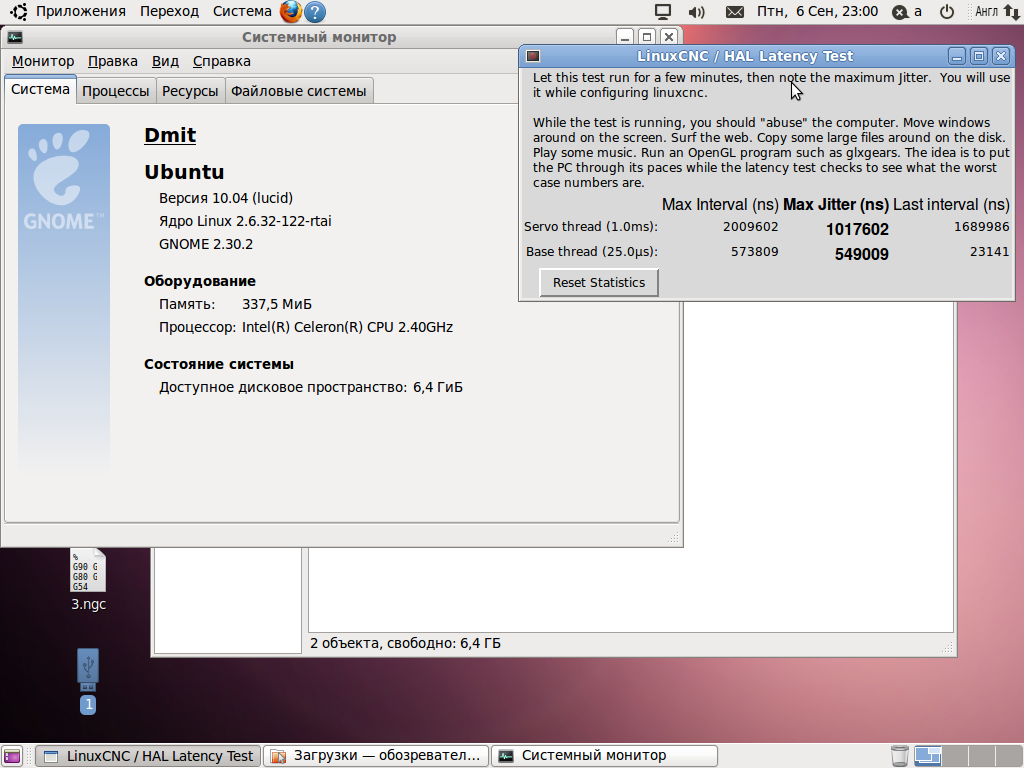Click the System Monitor title bar icon
This screenshot has width=1024, height=768.
pyautogui.click(x=15, y=37)
